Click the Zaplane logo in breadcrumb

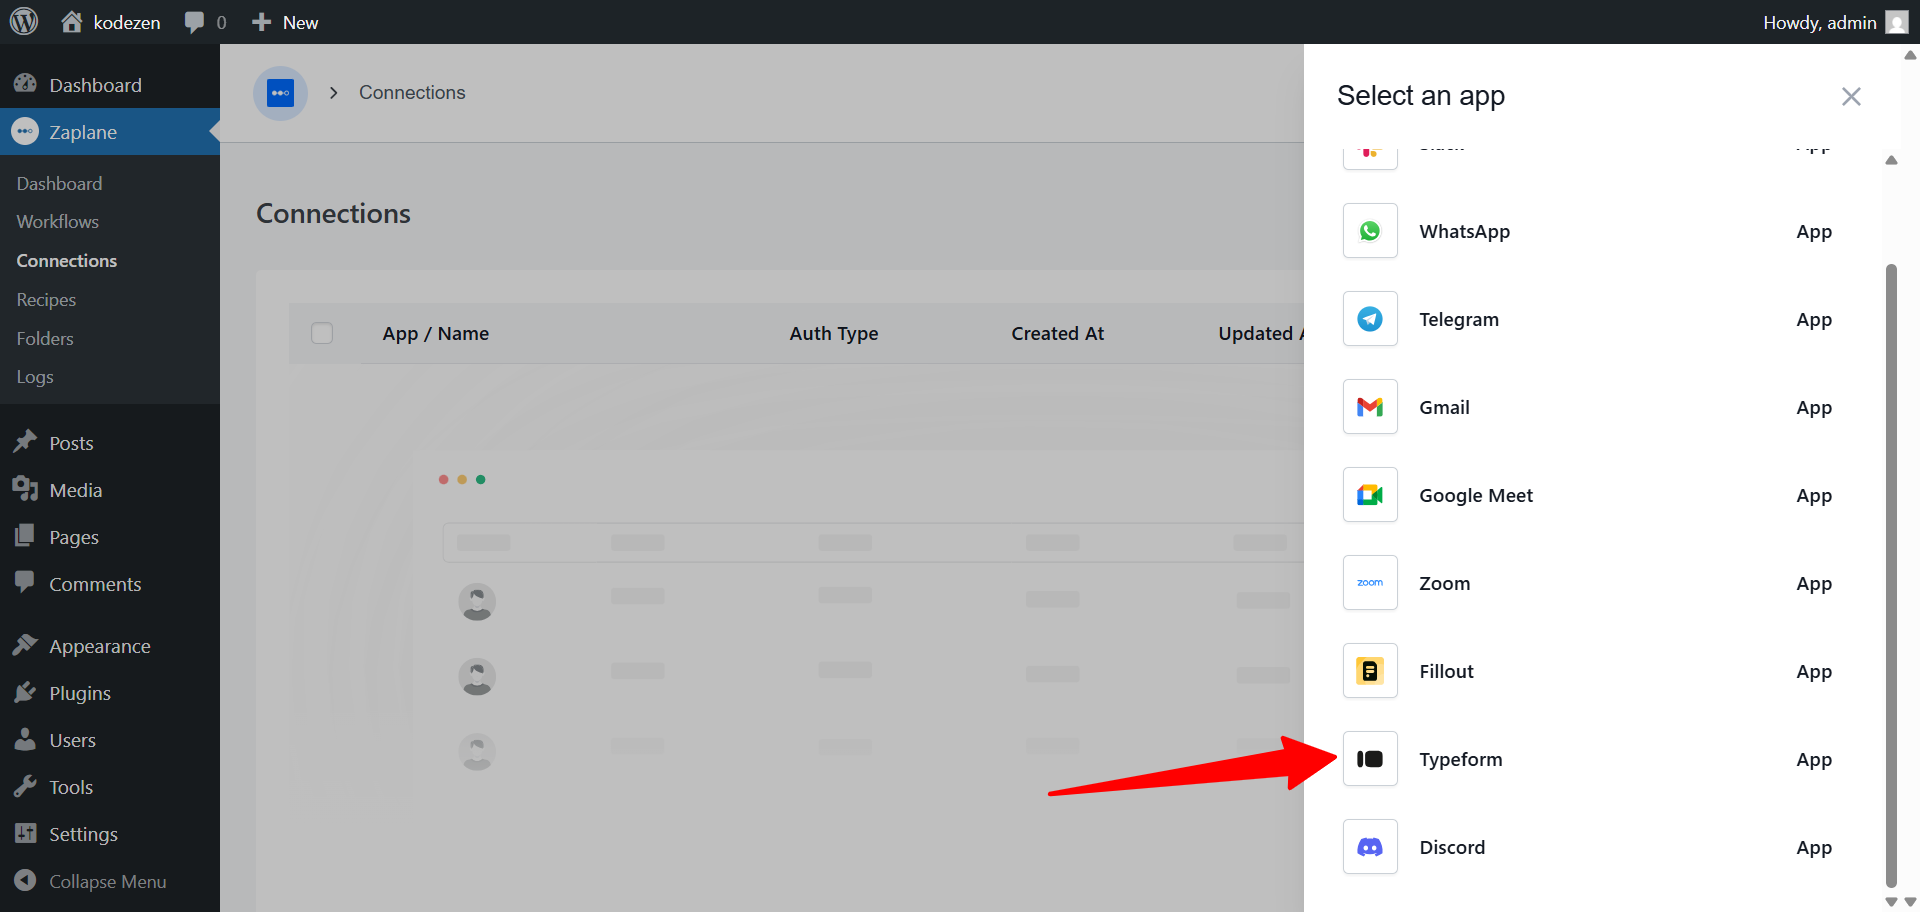tap(281, 93)
